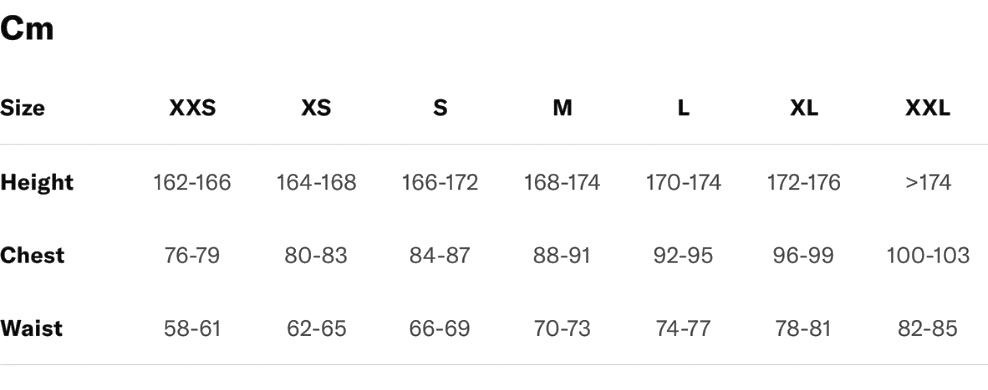The width and height of the screenshot is (988, 390).
Task: Choose the L size column header
Action: click(x=683, y=108)
